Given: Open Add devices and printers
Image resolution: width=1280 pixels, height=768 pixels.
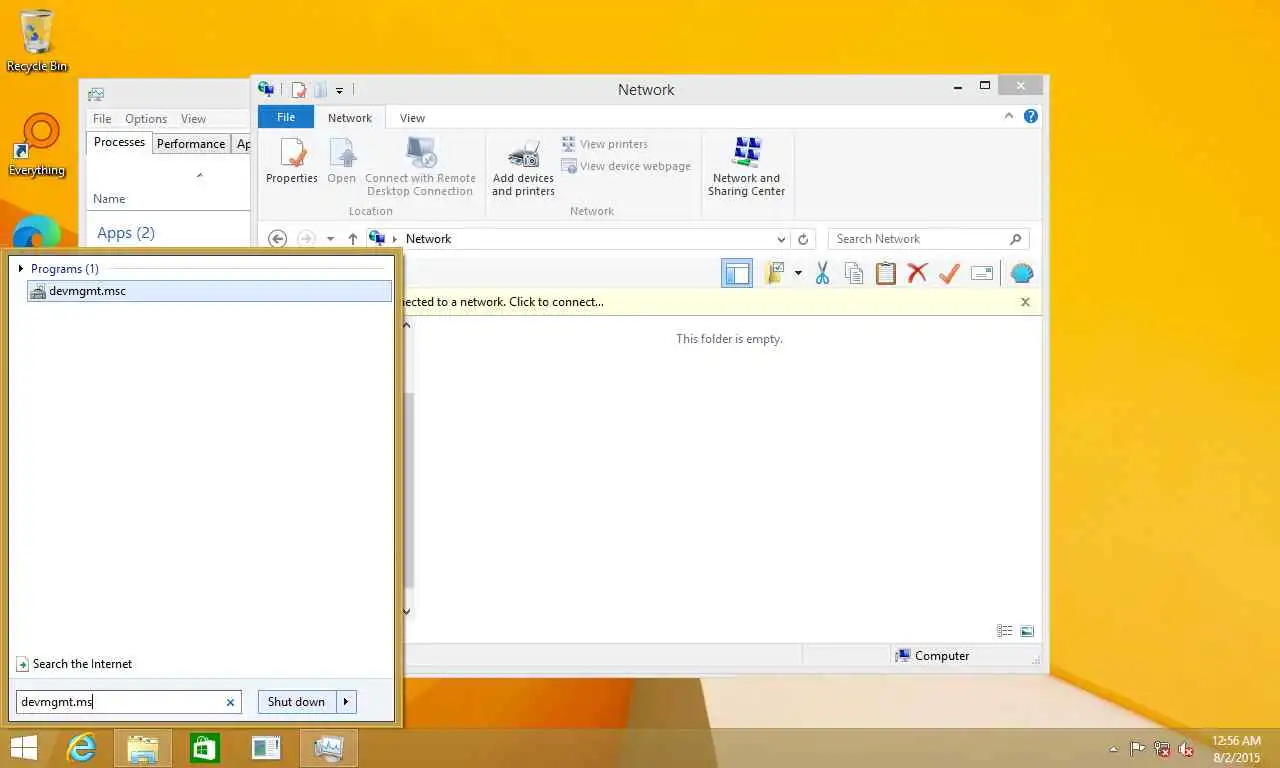Looking at the screenshot, I should [x=523, y=167].
